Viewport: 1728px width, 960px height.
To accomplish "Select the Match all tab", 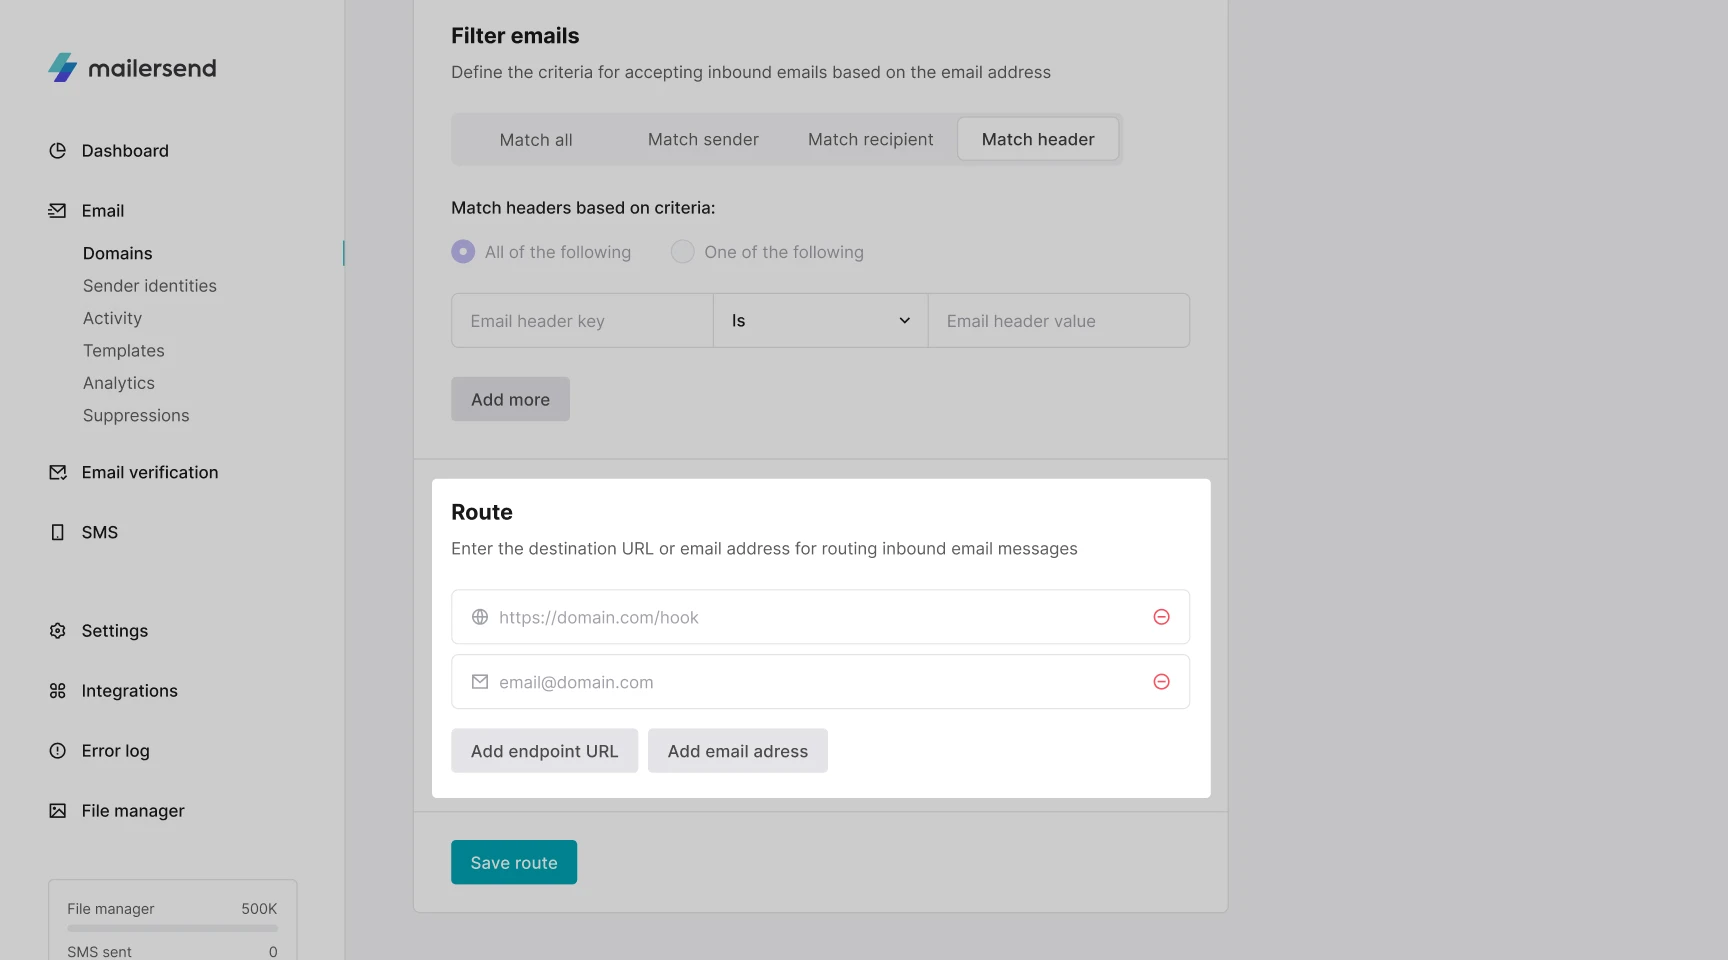I will 536,140.
